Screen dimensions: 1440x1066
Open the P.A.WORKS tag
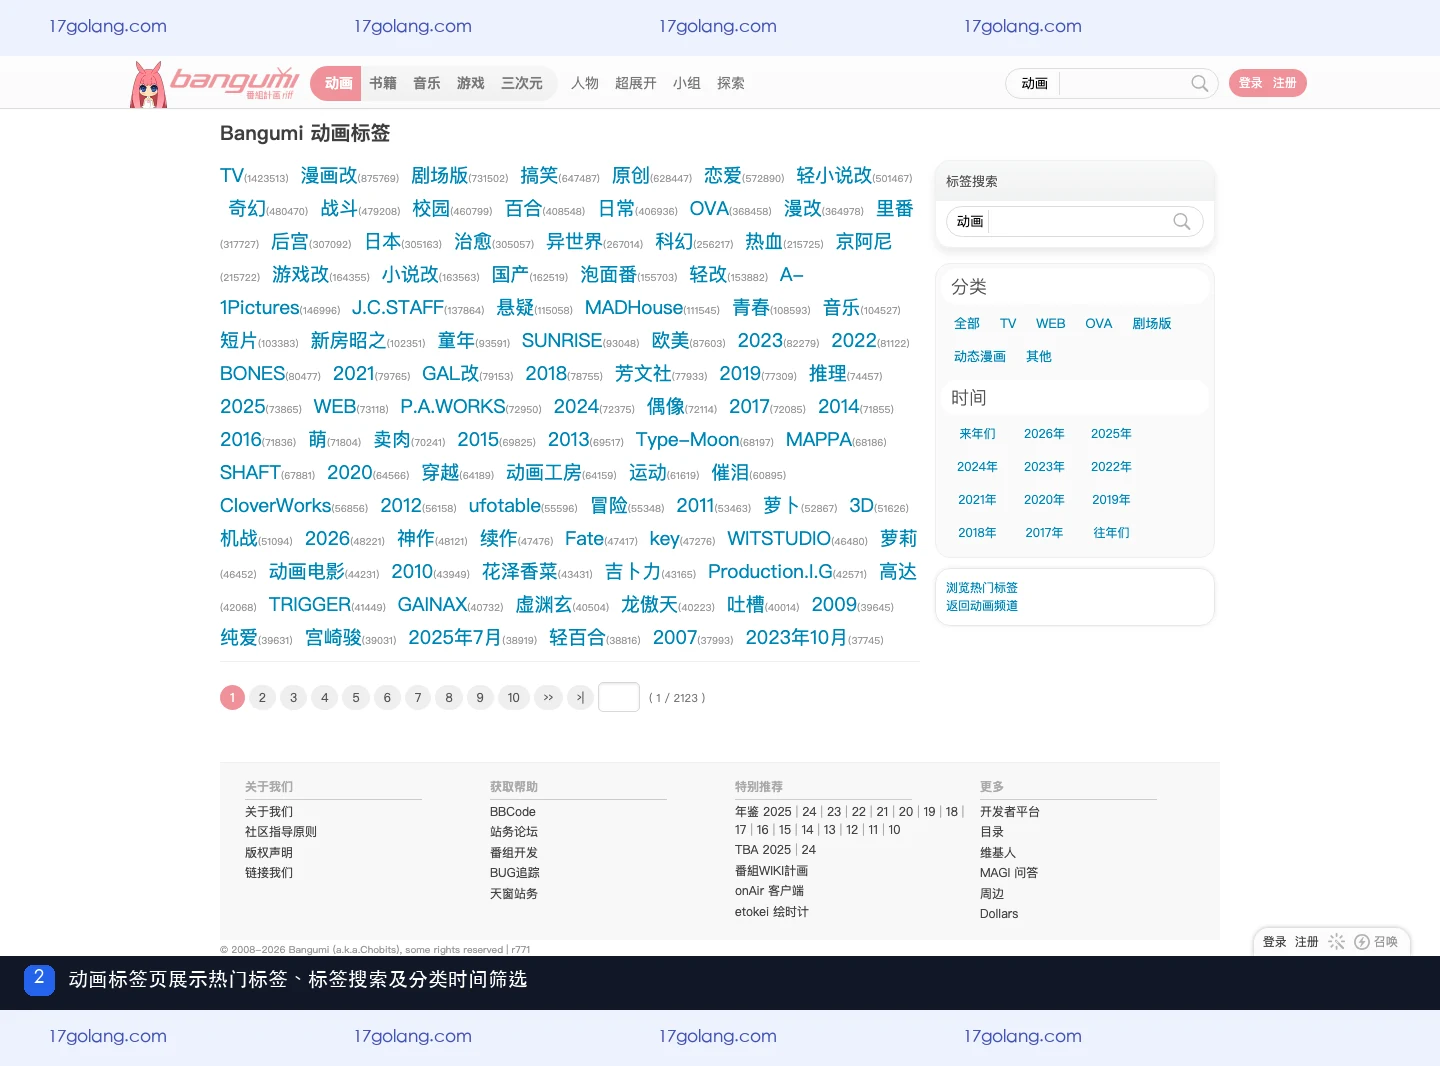pos(453,406)
